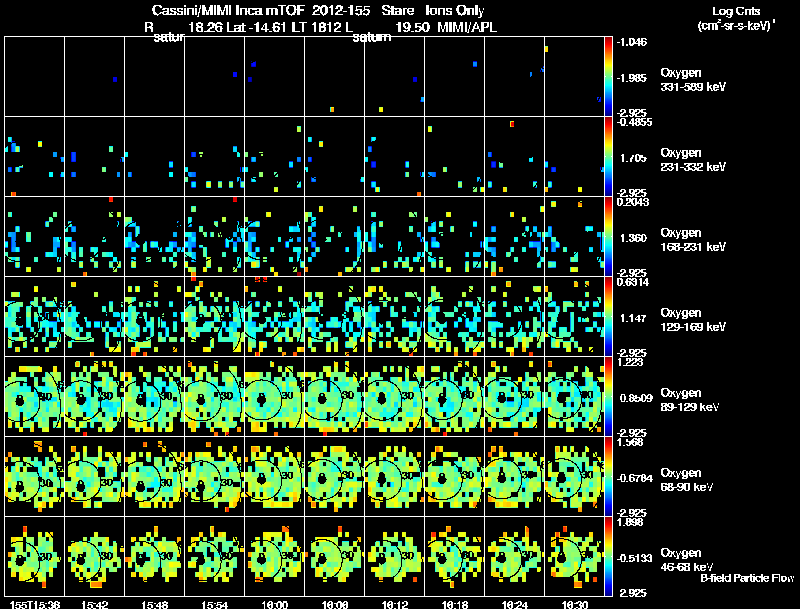Click the 89-129 keV row color bar
Image resolution: width=800 pixels, height=609 pixels.
tap(608, 396)
